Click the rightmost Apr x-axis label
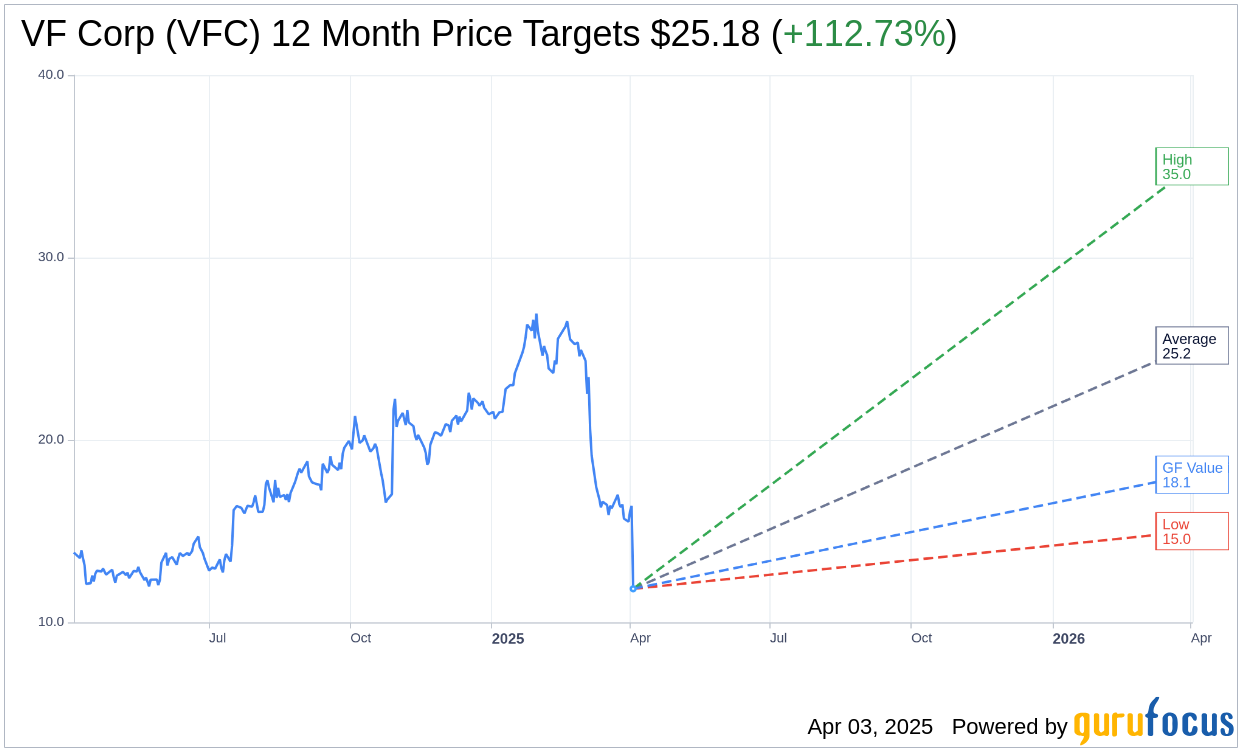Screen dimensions: 1242x752 tap(1201, 638)
